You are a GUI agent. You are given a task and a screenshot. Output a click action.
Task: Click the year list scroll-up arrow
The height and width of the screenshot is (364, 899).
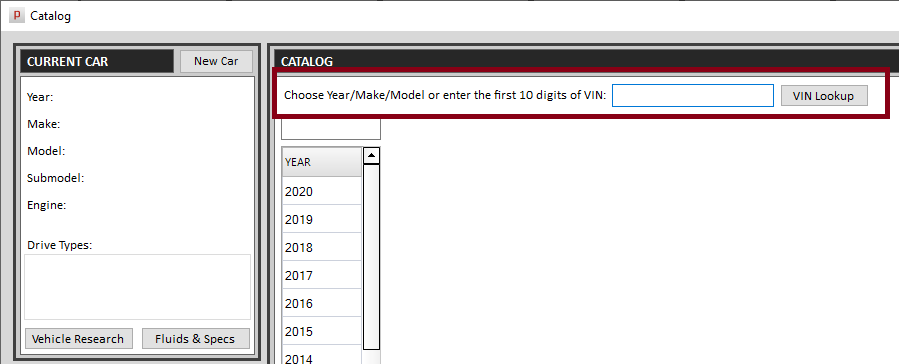[372, 155]
